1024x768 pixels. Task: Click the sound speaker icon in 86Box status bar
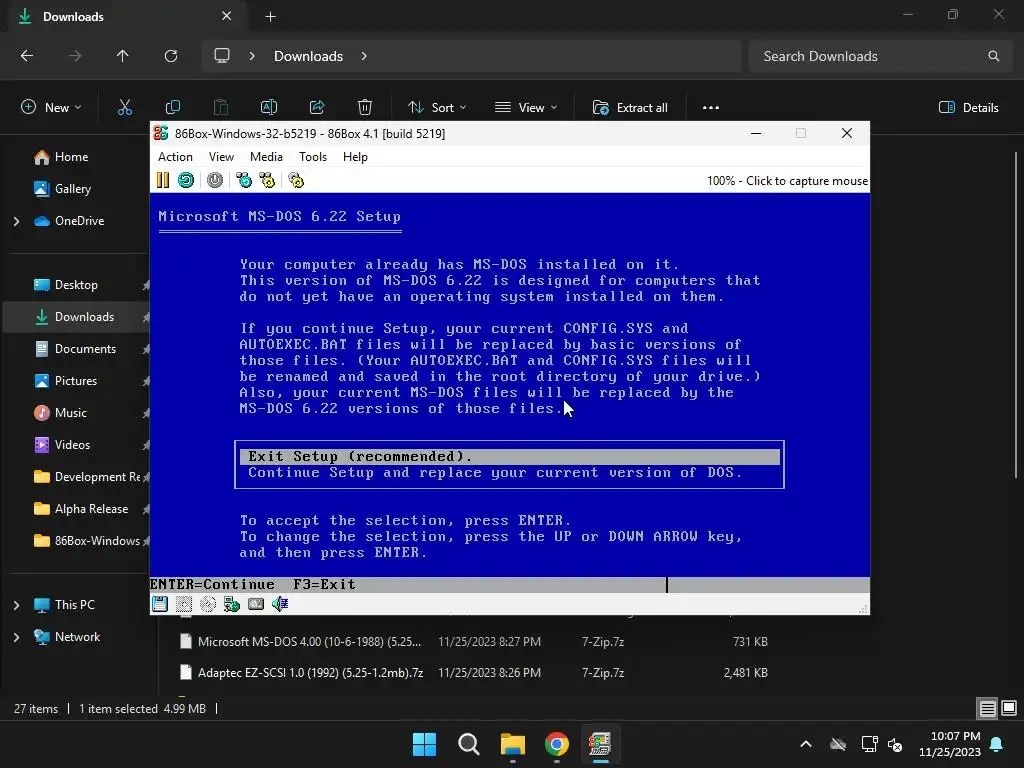(x=280, y=604)
